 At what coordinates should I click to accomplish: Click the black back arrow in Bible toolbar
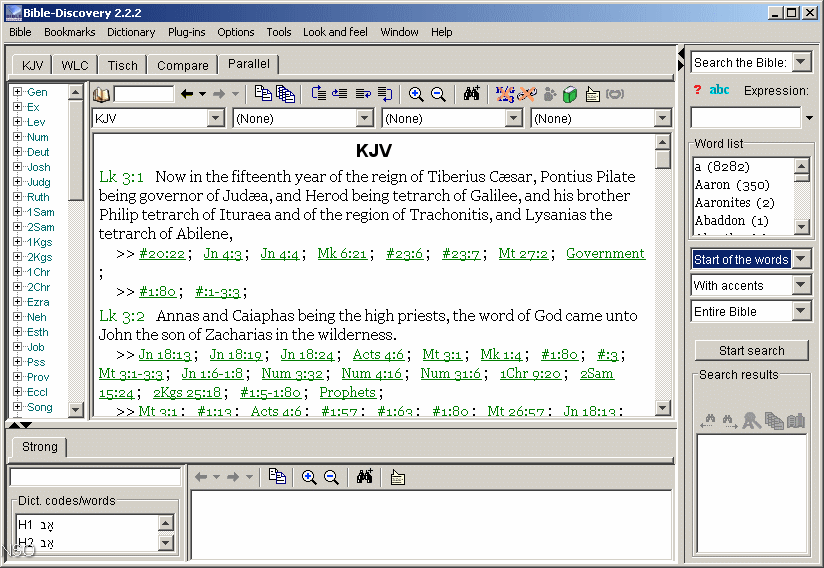click(187, 94)
